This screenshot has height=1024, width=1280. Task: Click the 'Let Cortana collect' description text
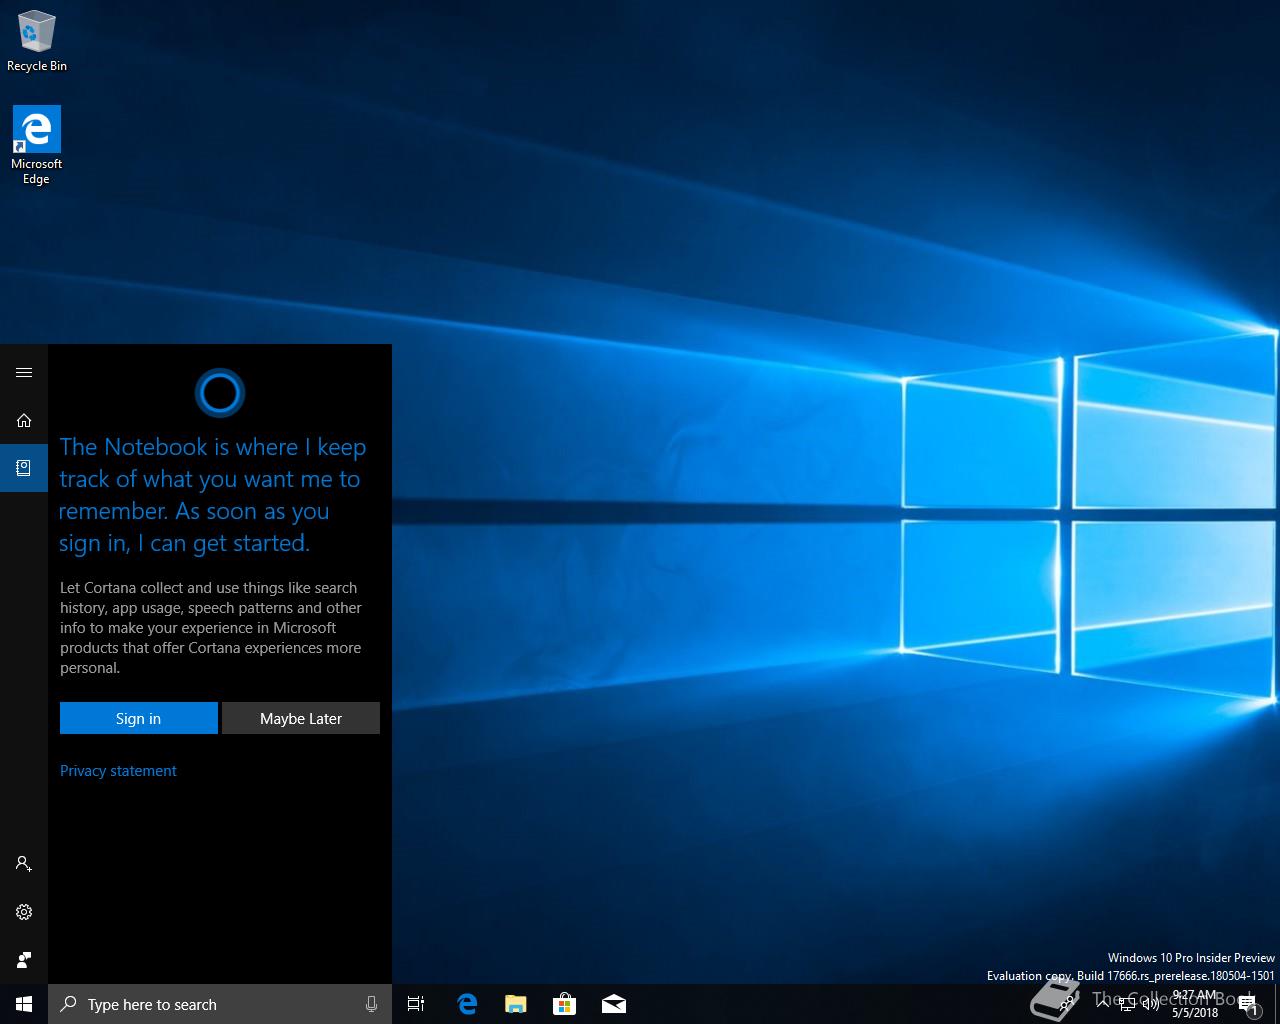click(x=211, y=628)
